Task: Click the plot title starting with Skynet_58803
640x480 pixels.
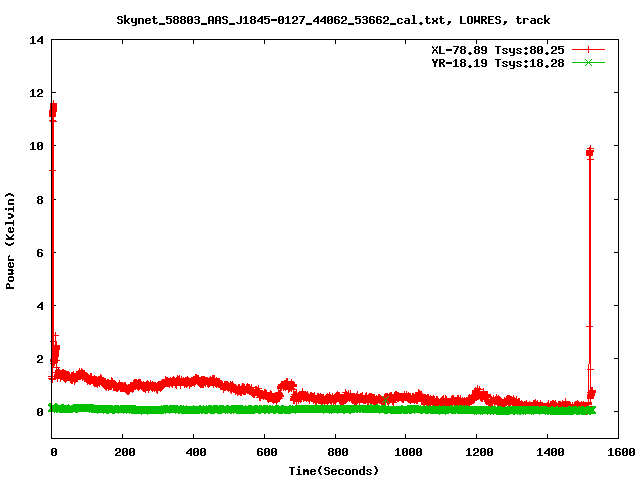Action: [333, 20]
